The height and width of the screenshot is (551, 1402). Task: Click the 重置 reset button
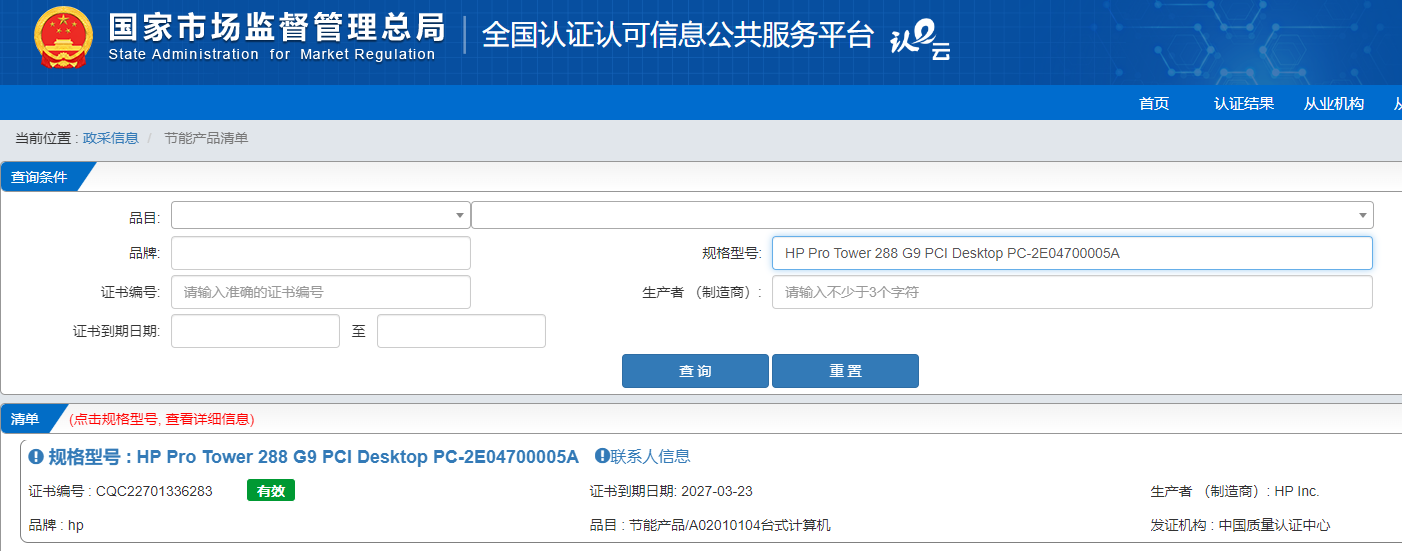tap(845, 371)
